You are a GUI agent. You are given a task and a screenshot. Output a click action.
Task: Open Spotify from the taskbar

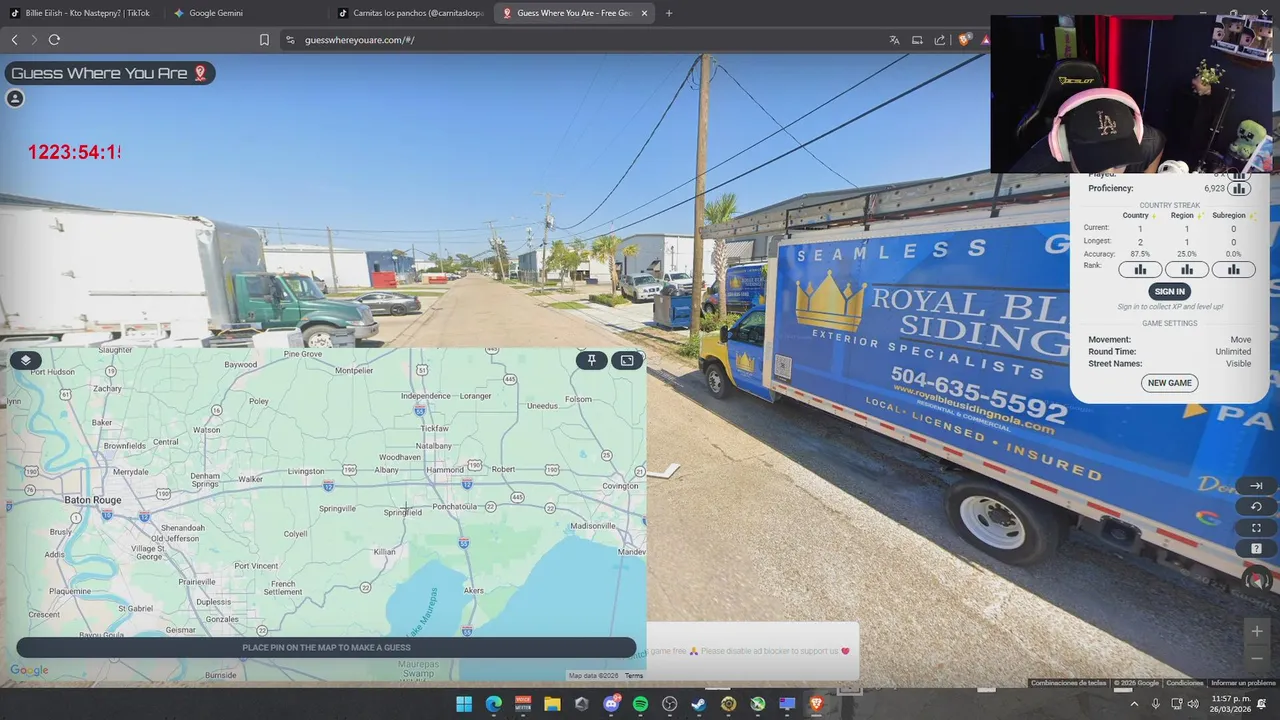[640, 704]
